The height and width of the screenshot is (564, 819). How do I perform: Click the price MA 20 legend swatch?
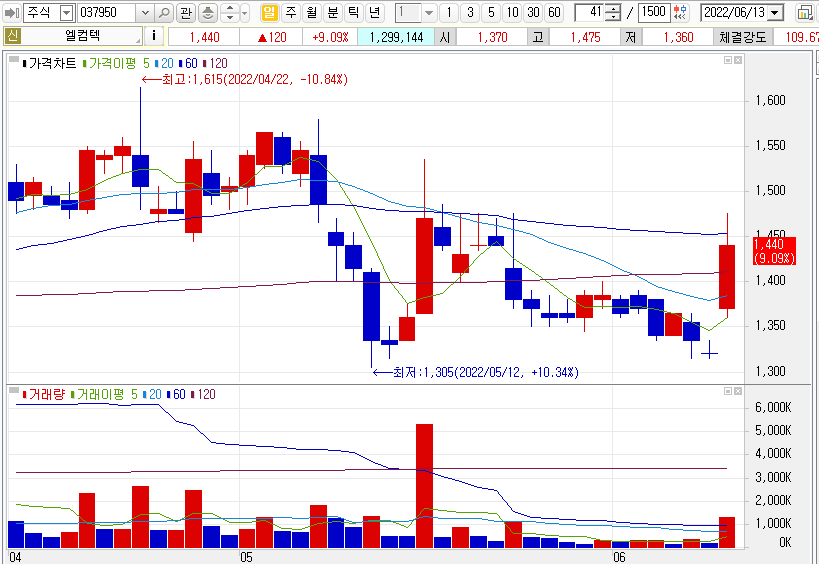tap(157, 64)
